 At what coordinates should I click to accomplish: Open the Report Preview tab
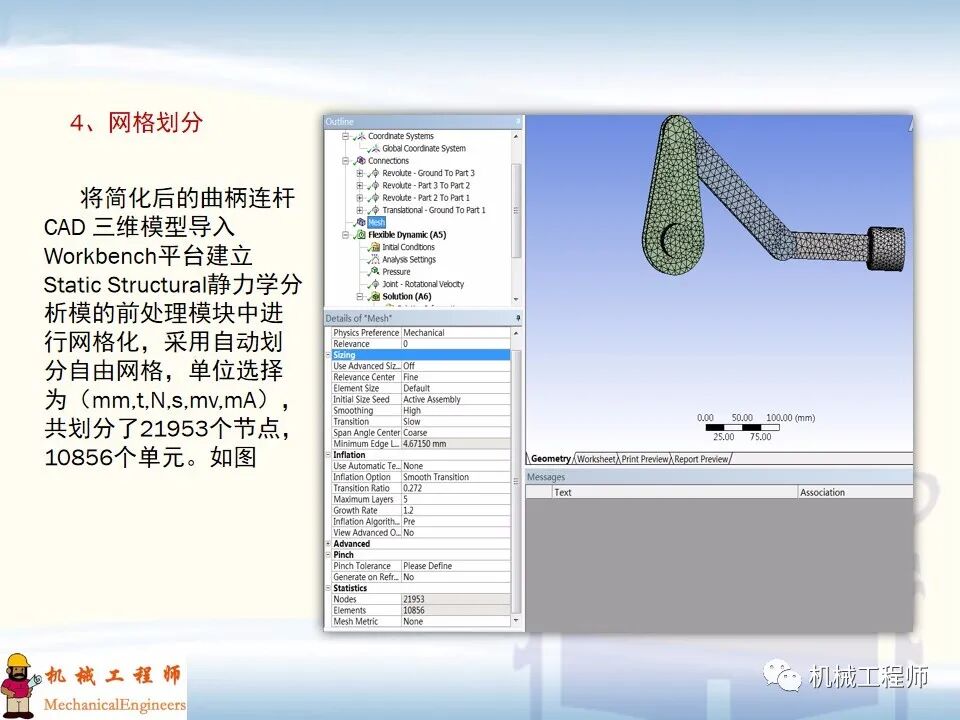701,459
